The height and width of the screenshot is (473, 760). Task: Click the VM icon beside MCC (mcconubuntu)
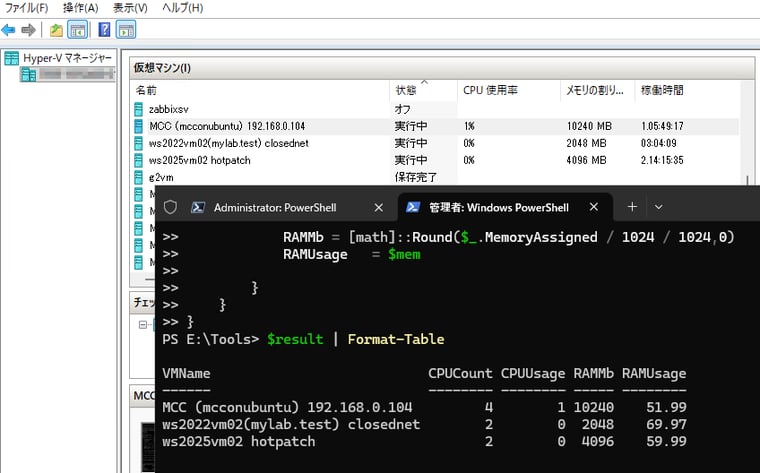click(x=139, y=126)
